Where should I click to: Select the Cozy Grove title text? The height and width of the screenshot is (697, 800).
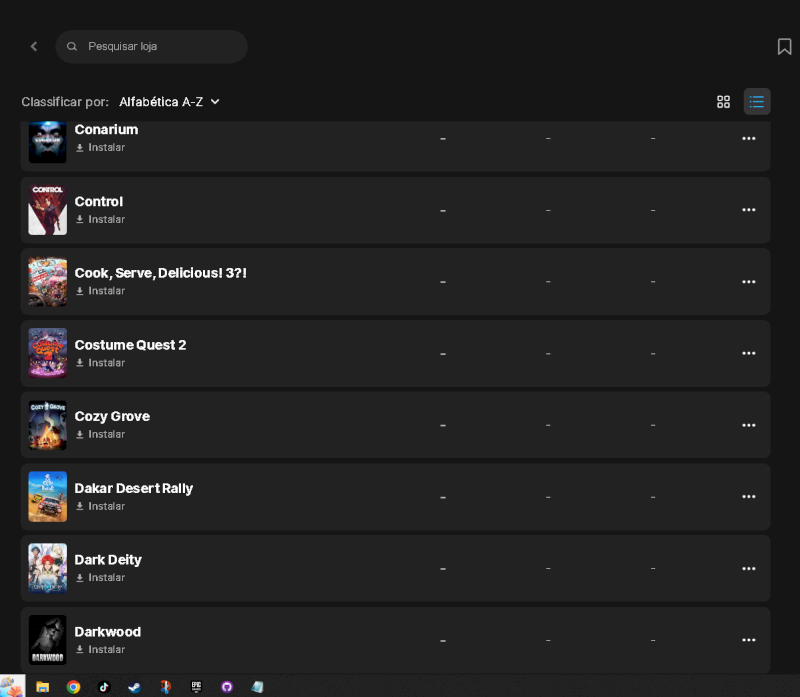tap(112, 417)
